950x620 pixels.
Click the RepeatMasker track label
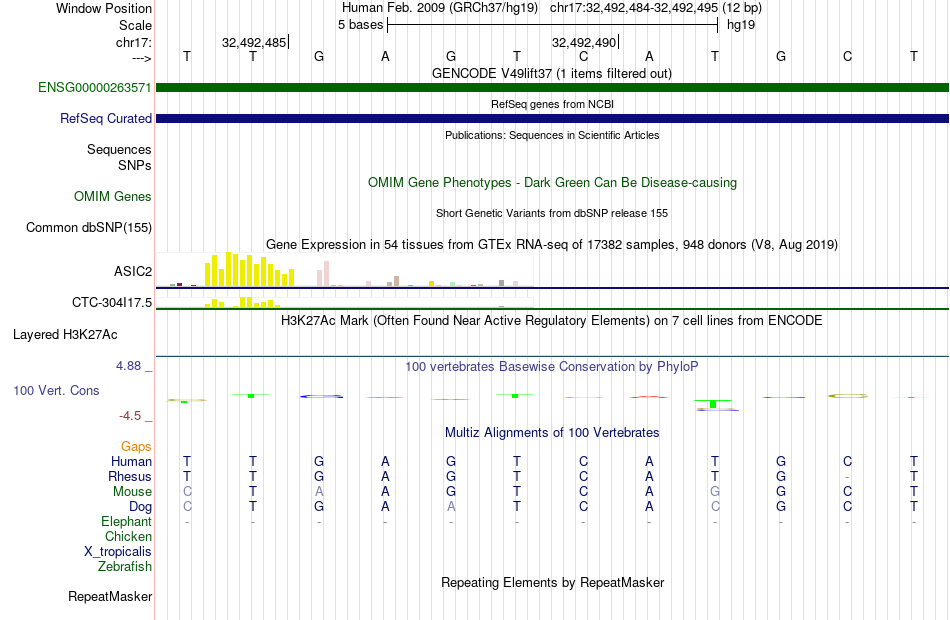[110, 596]
